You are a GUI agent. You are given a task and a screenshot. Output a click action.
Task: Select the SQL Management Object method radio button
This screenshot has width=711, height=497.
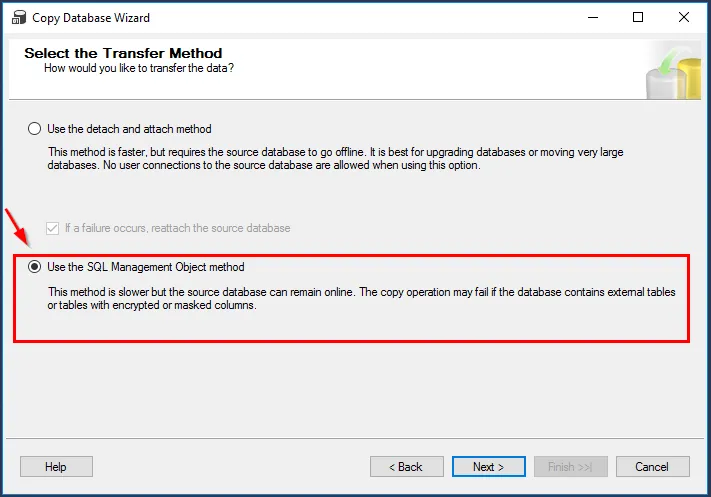[x=35, y=267]
